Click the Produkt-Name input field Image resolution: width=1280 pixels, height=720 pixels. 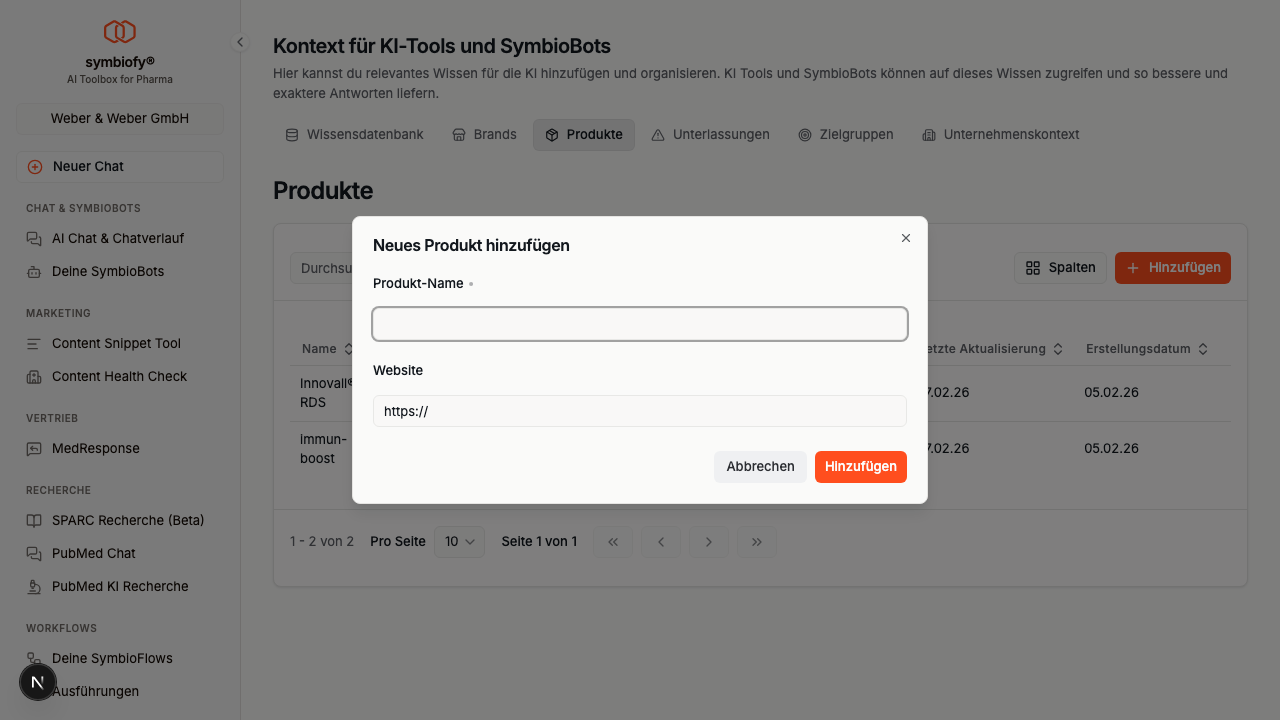pyautogui.click(x=640, y=323)
